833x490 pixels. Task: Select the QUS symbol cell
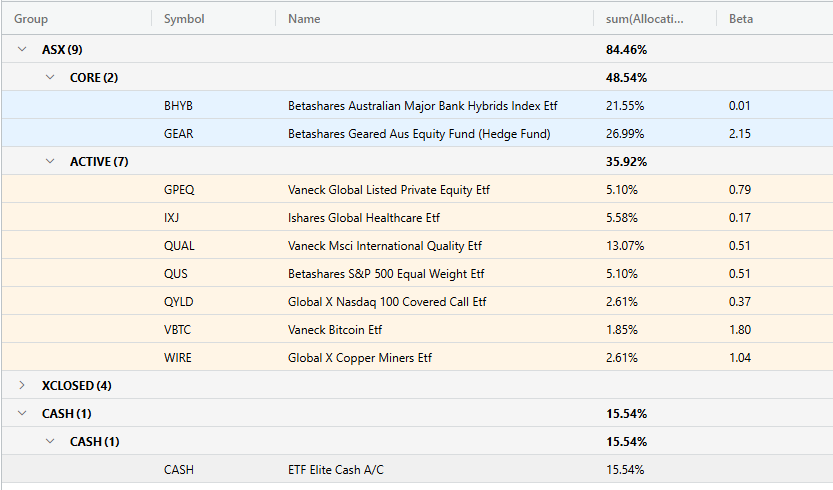tap(175, 274)
